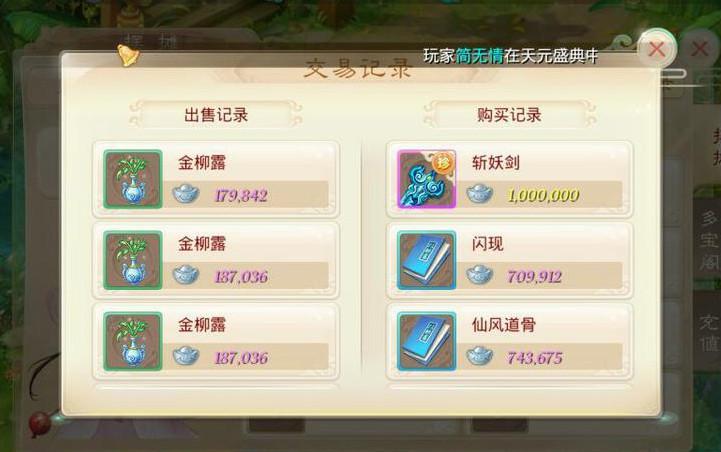
Task: Click player name 简无情 in announcement
Action: (480, 56)
